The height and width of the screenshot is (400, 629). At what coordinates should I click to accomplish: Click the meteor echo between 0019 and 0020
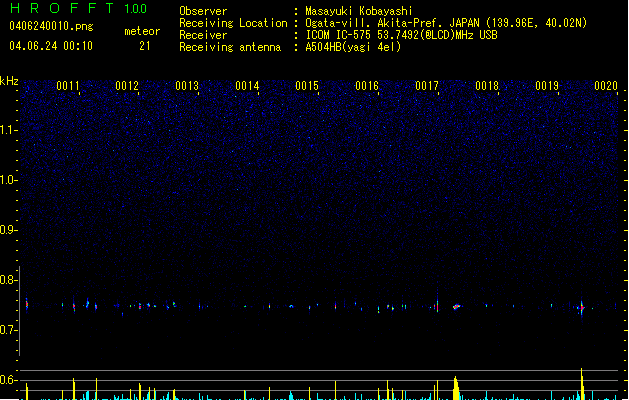point(582,308)
